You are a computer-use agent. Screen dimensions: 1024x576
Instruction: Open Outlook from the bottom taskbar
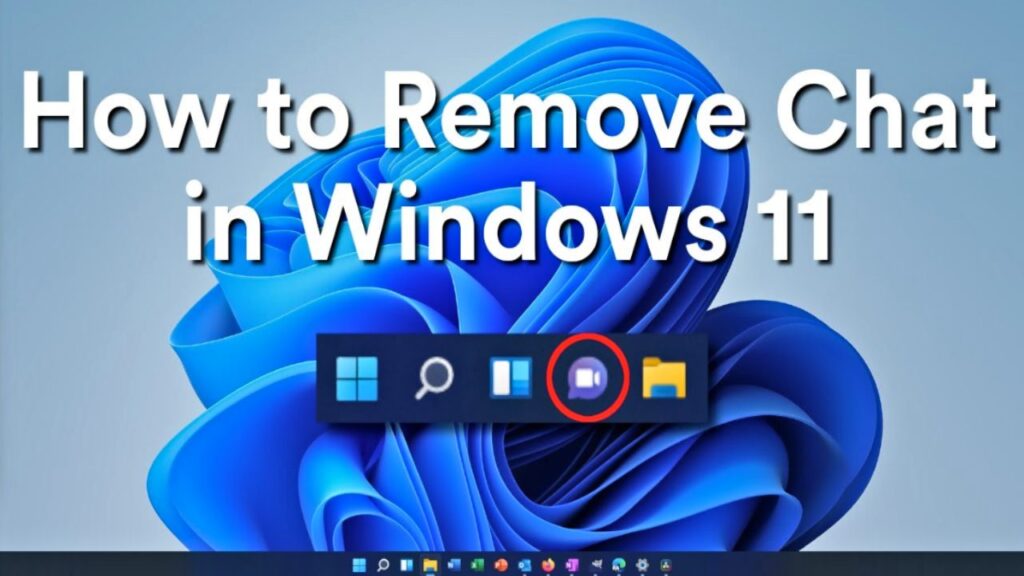pyautogui.click(x=524, y=563)
